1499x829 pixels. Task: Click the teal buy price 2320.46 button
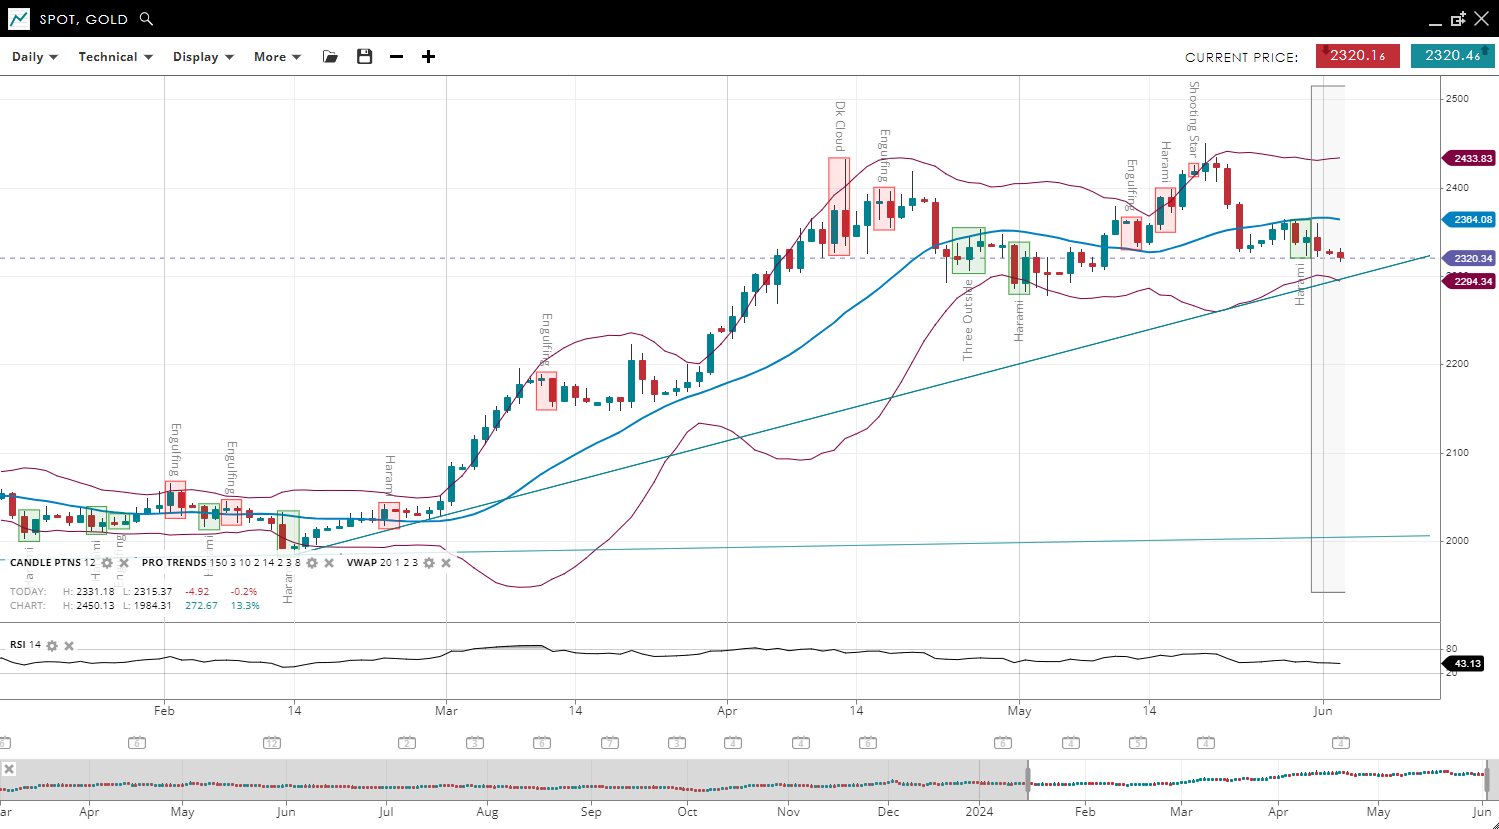(x=1452, y=56)
